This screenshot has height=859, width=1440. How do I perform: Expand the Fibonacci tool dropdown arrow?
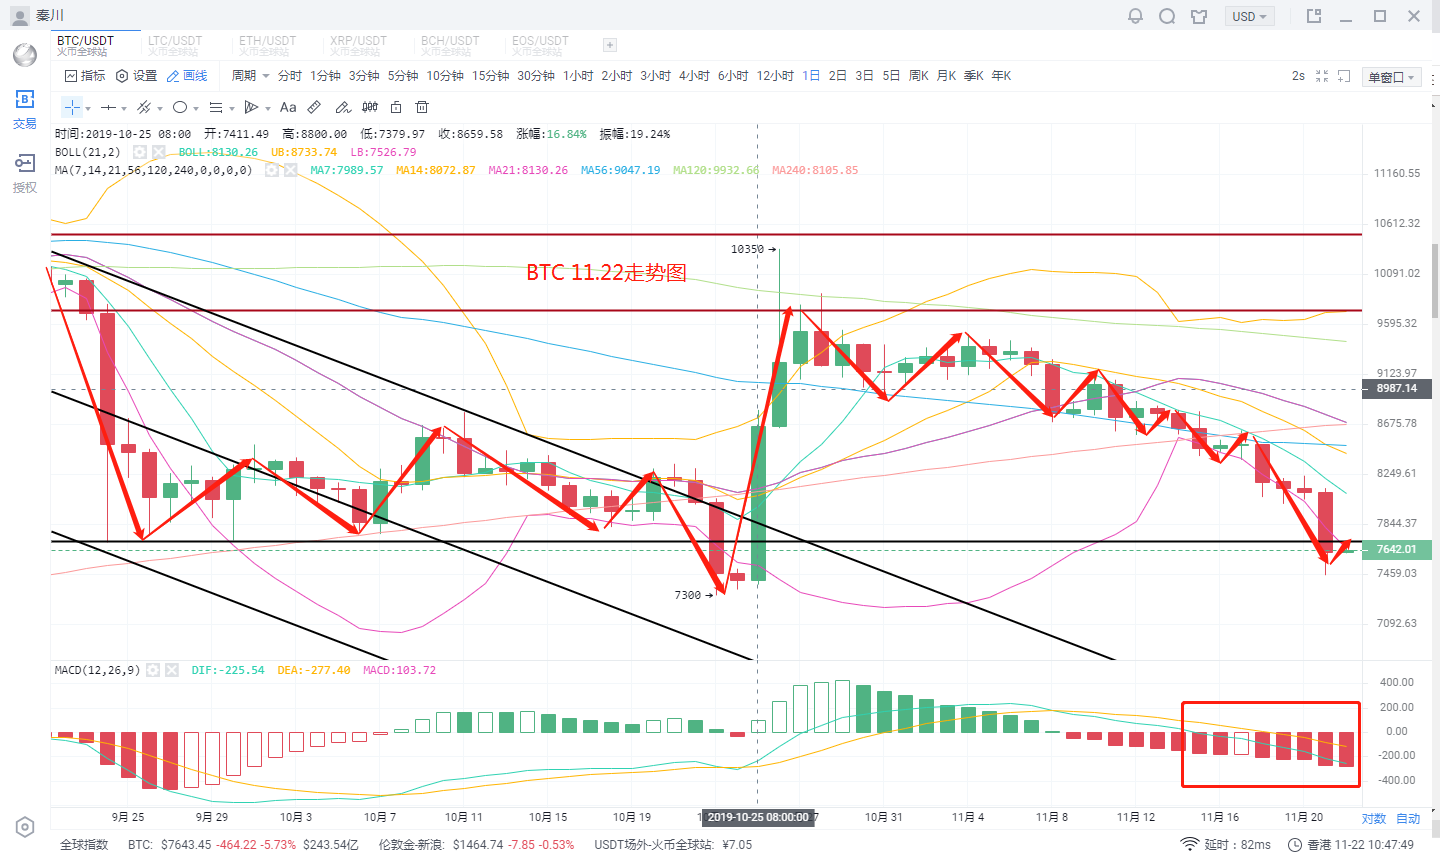point(232,109)
